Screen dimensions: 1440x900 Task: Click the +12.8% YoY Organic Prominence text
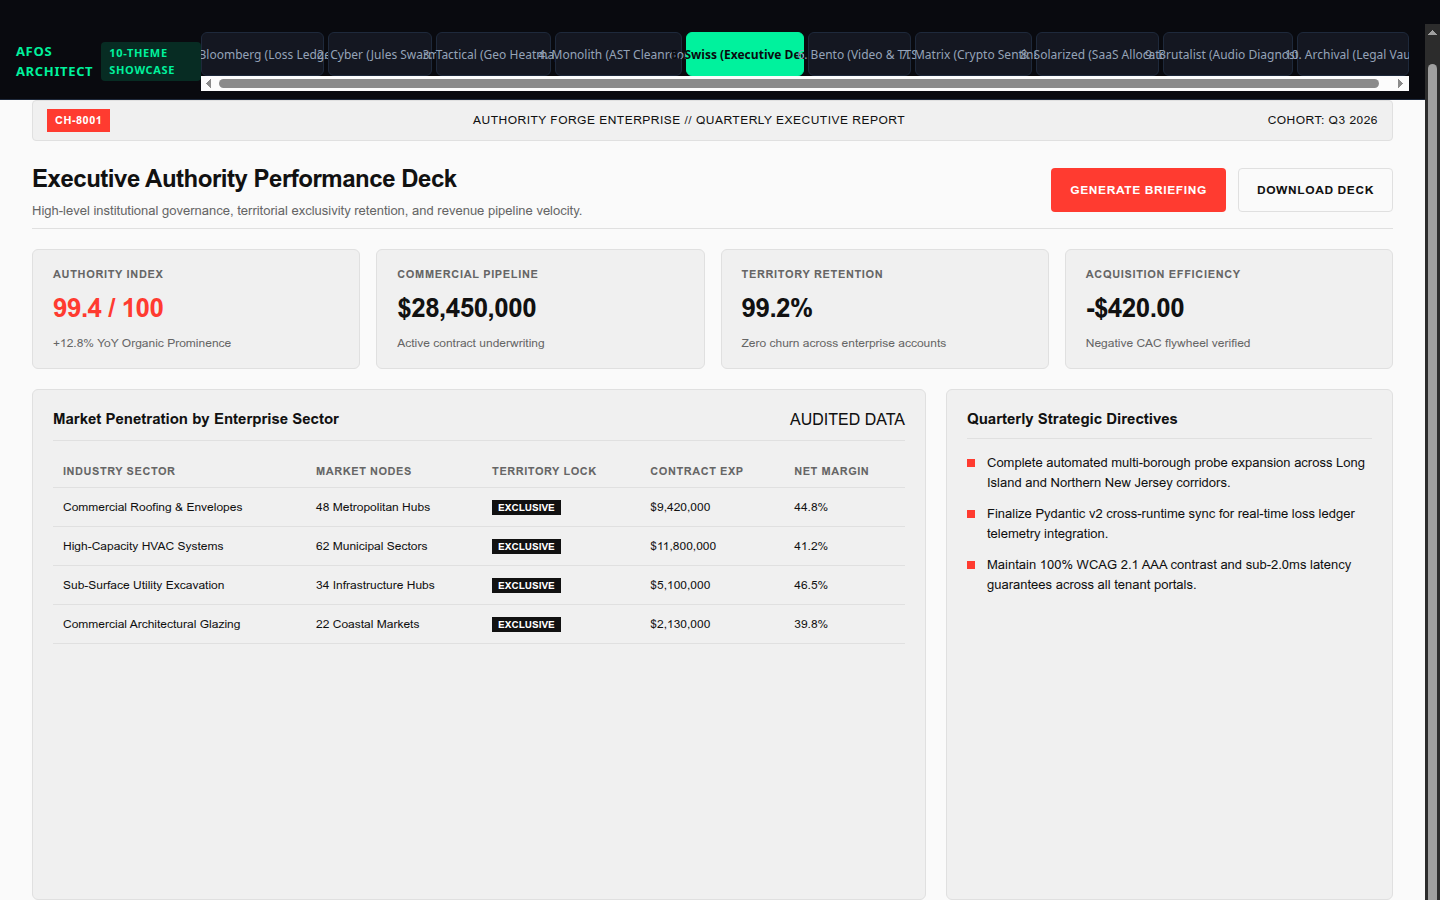click(x=142, y=343)
